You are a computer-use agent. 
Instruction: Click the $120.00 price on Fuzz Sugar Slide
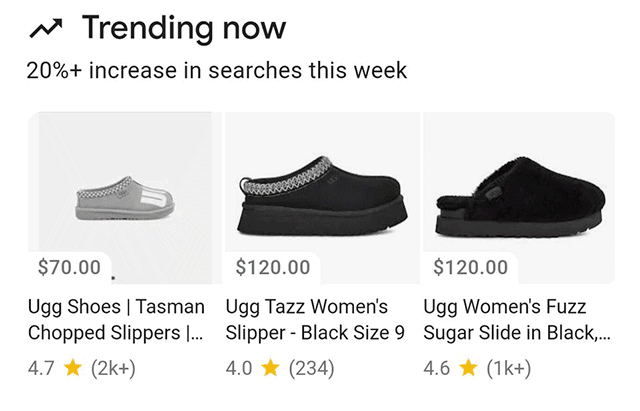click(471, 268)
